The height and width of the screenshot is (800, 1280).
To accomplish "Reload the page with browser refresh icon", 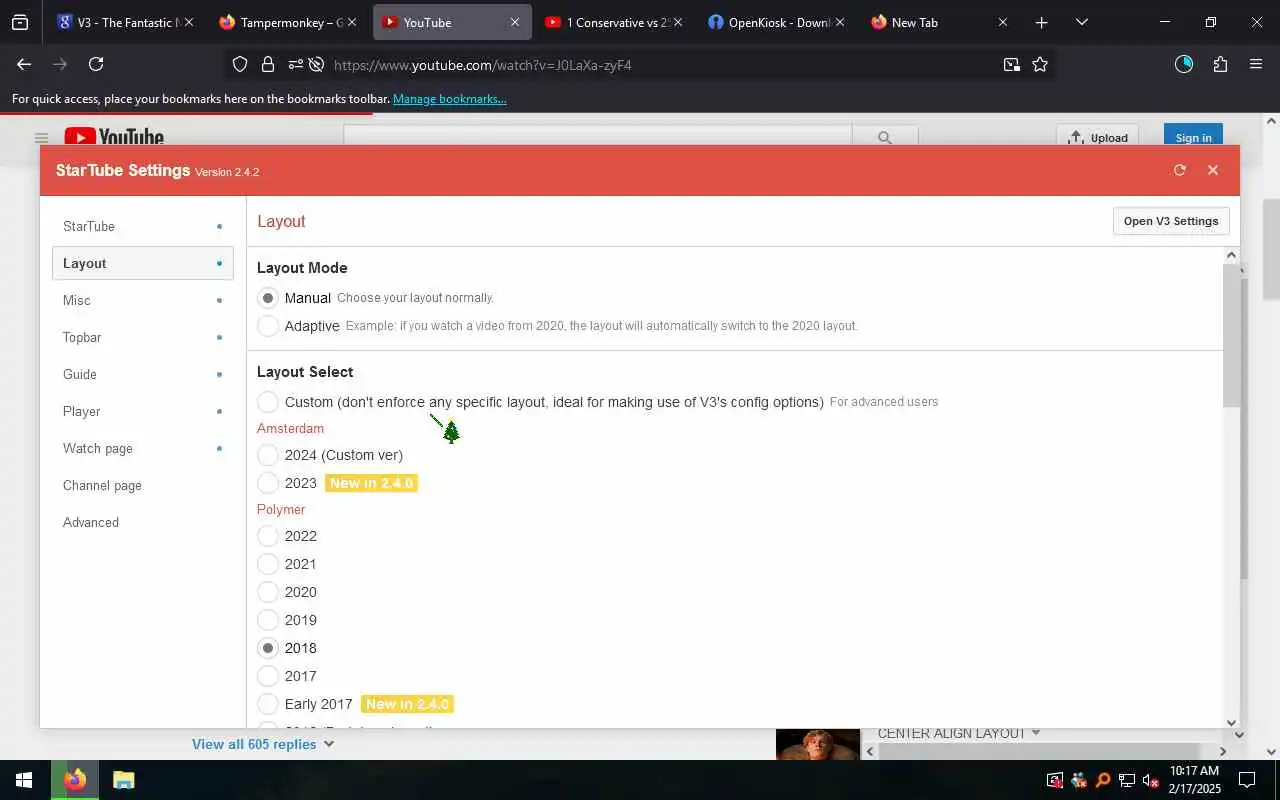I will point(96,64).
